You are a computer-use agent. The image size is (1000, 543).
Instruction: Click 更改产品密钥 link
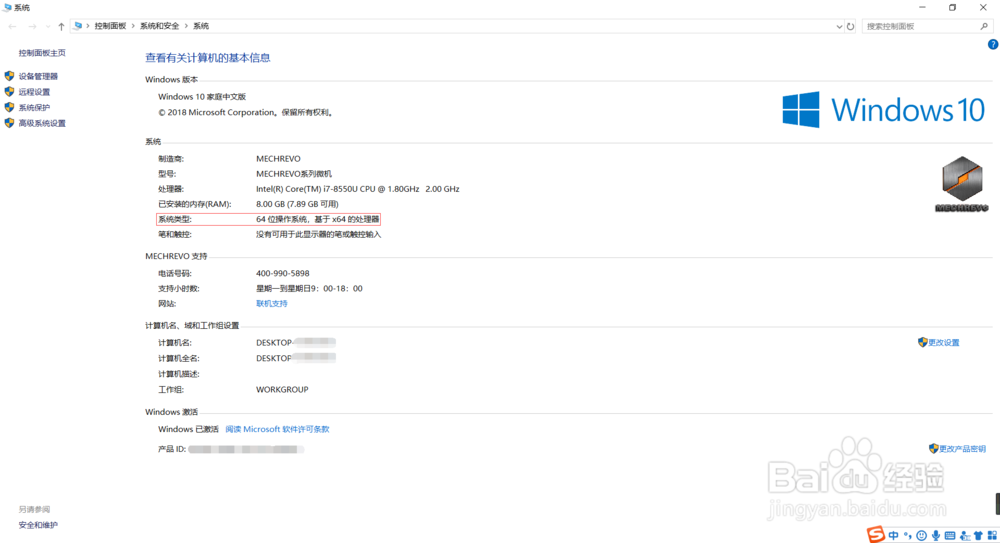(x=962, y=449)
